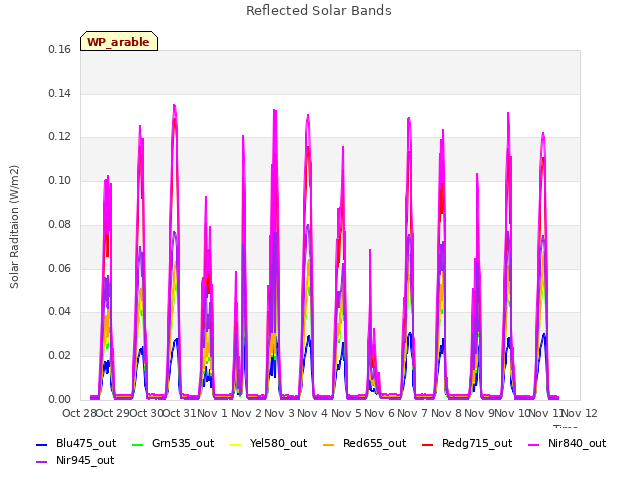Click the Solar Raditaion (W/m2) axis label

14,227
